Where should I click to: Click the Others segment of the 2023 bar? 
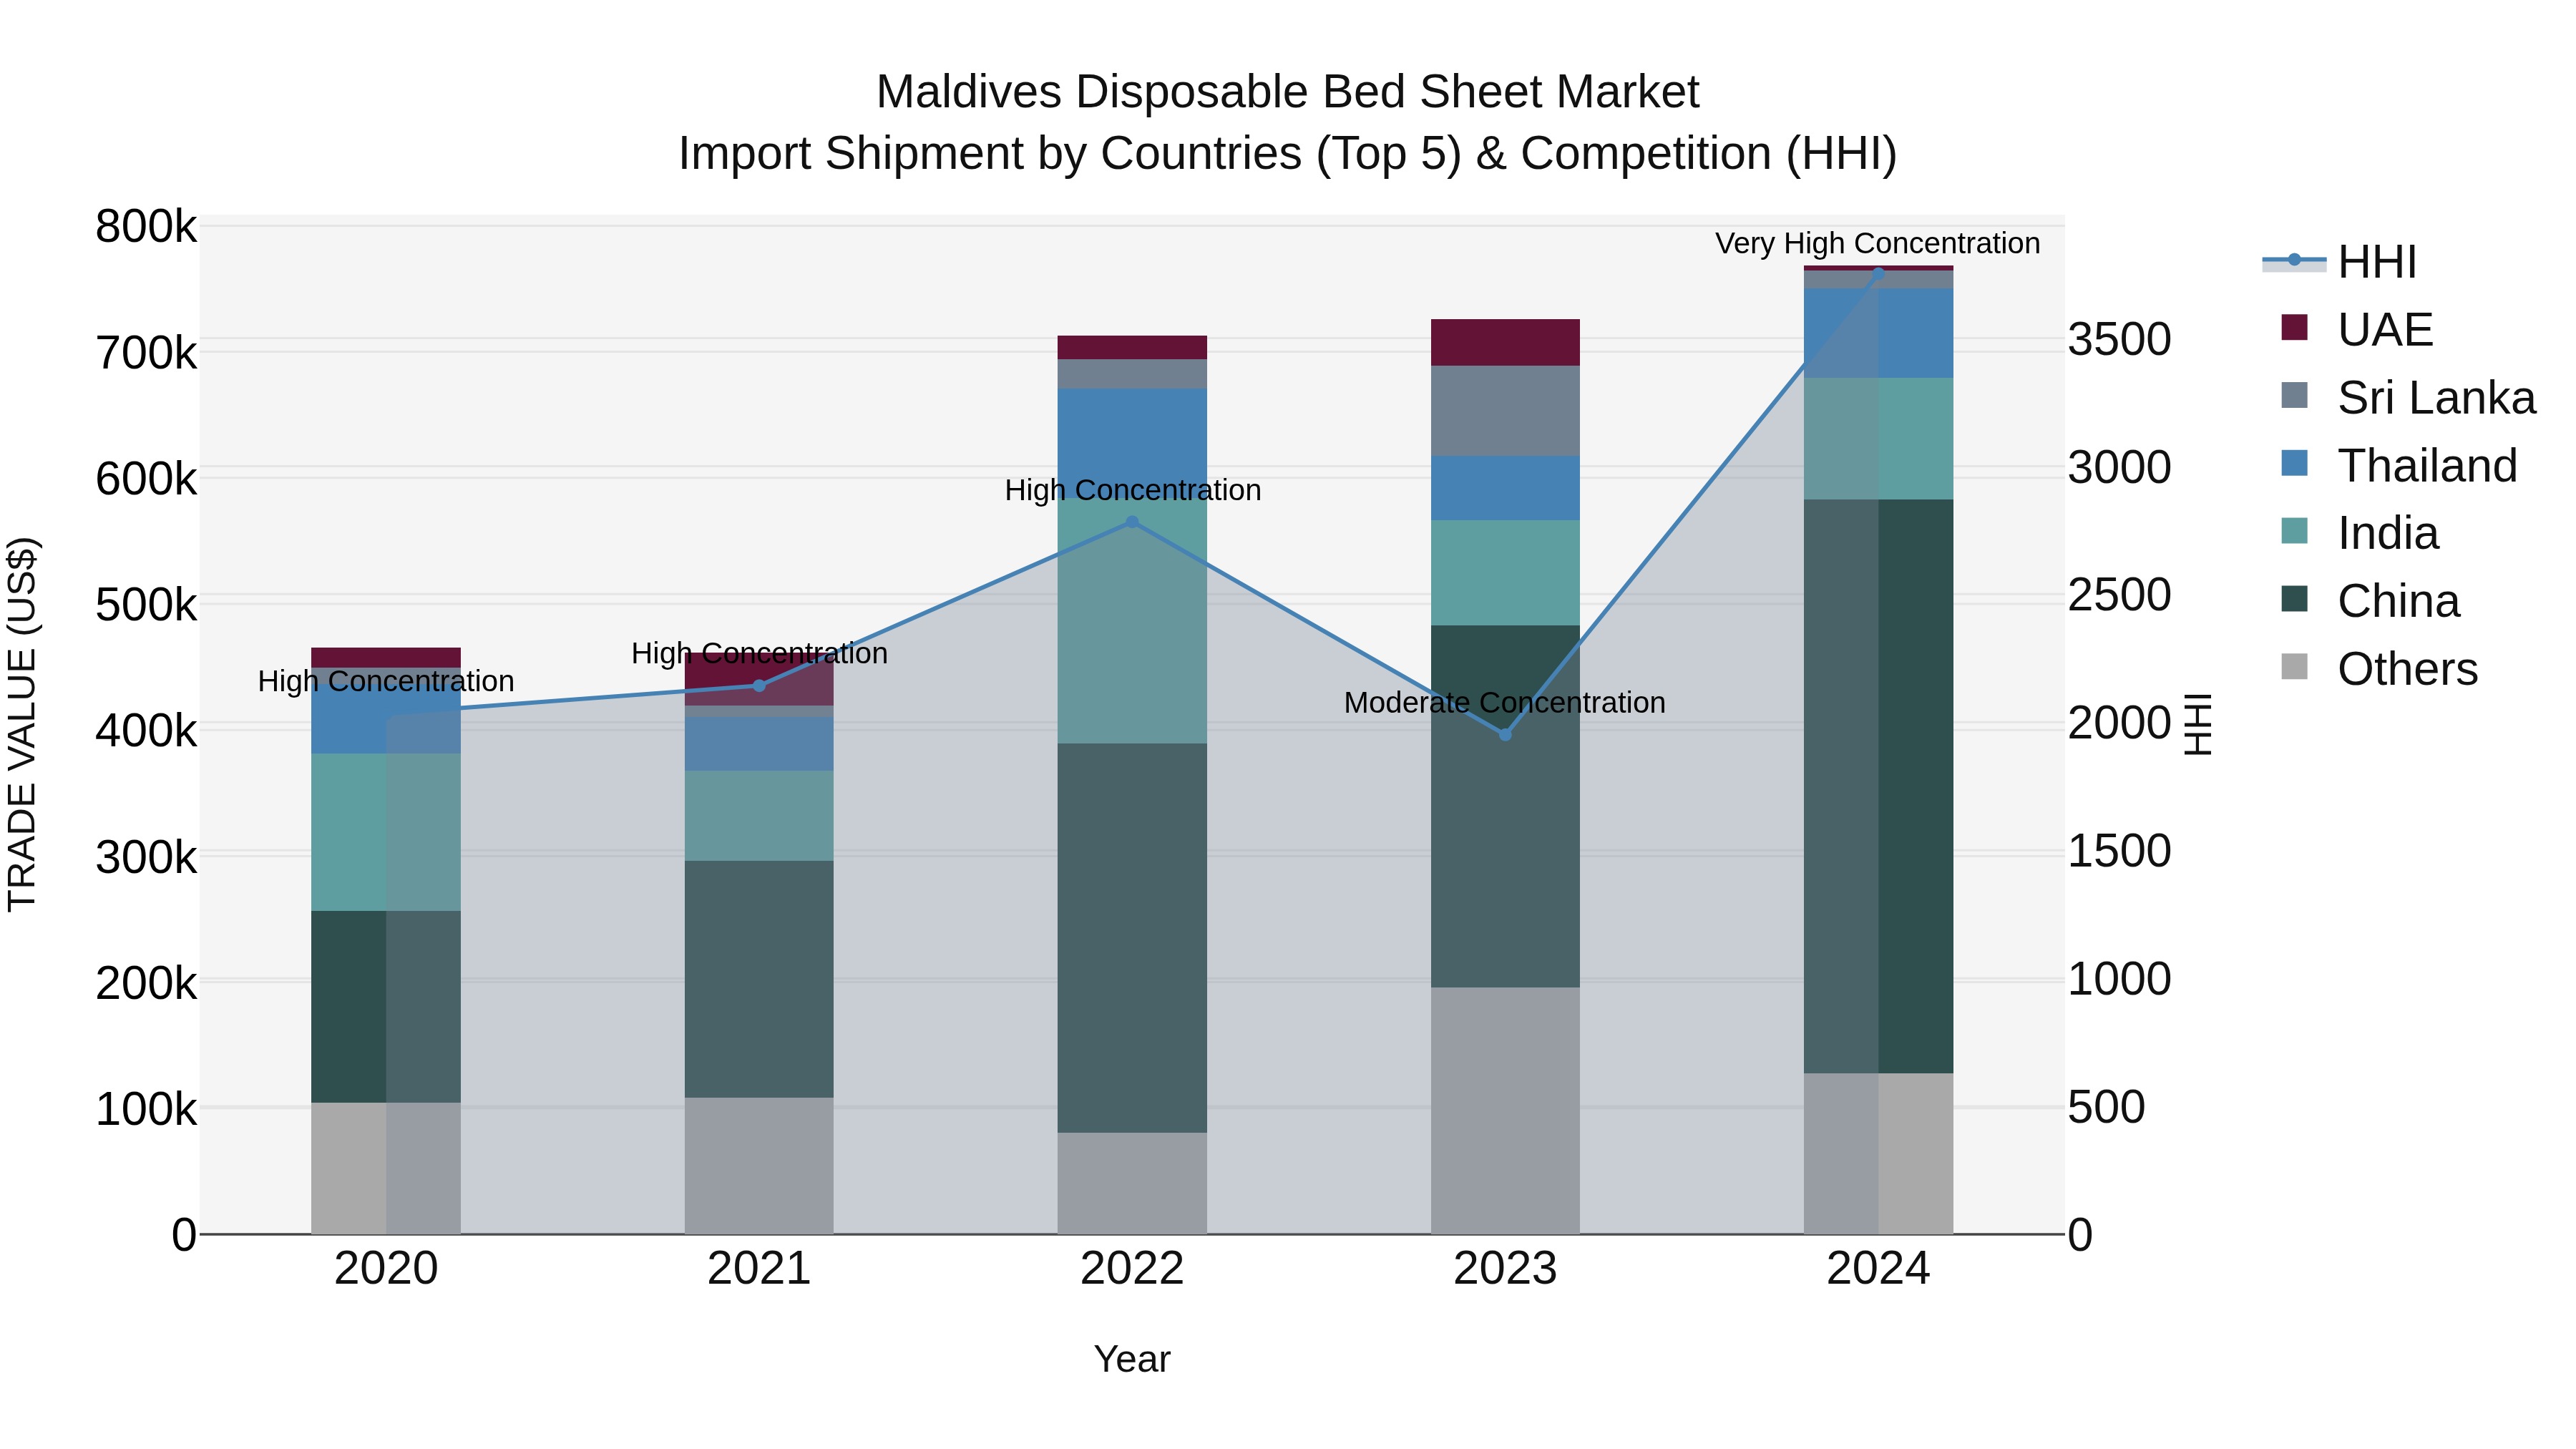click(x=1505, y=1111)
